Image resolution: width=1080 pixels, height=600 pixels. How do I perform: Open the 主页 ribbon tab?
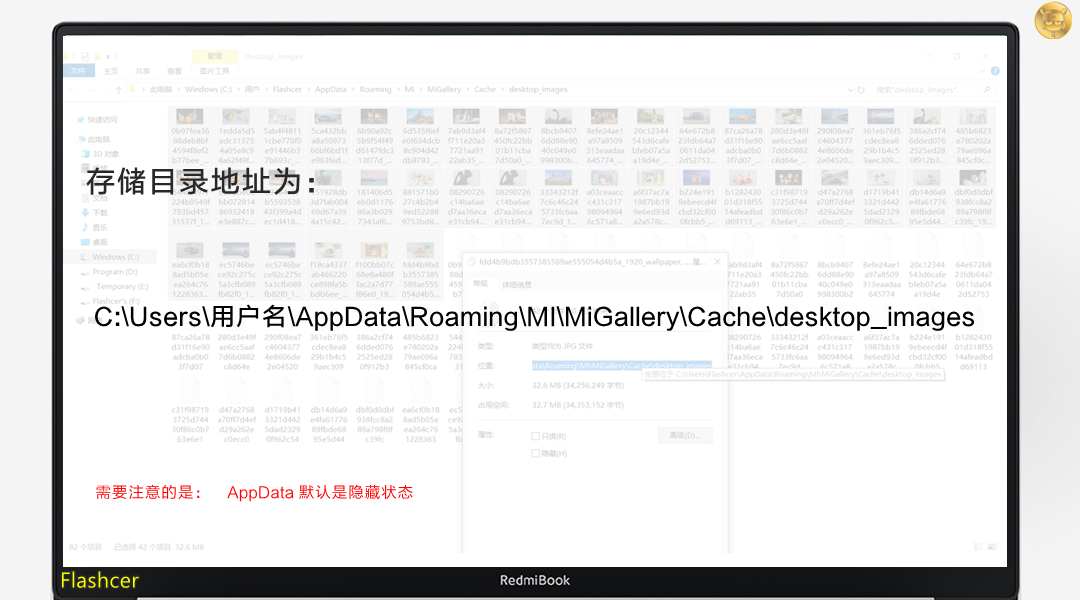coord(110,71)
